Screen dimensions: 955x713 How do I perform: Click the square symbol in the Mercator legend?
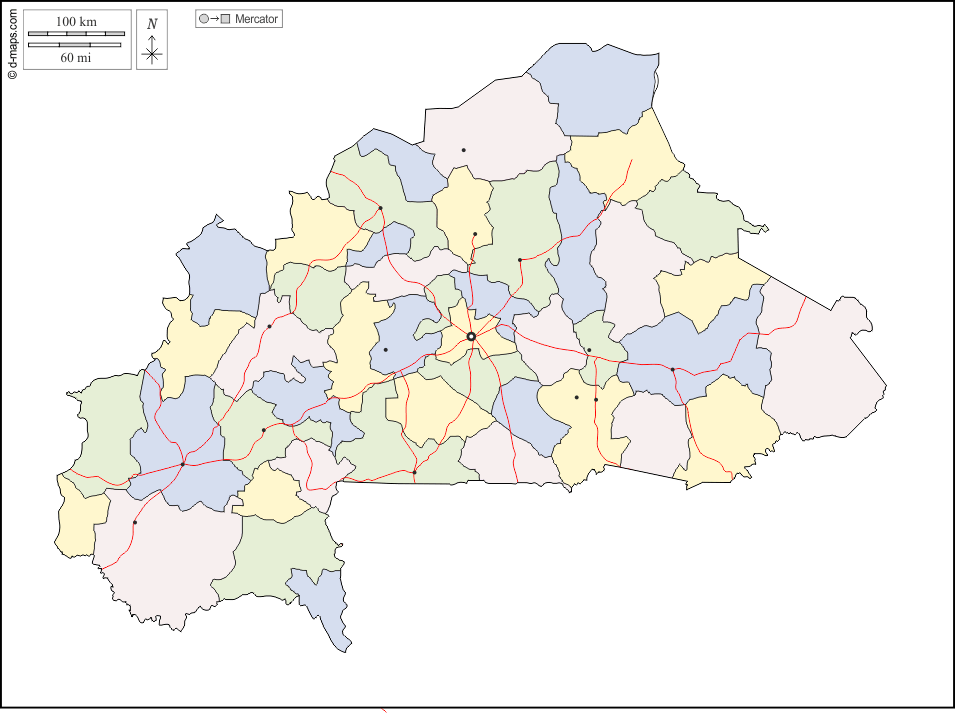[225, 17]
